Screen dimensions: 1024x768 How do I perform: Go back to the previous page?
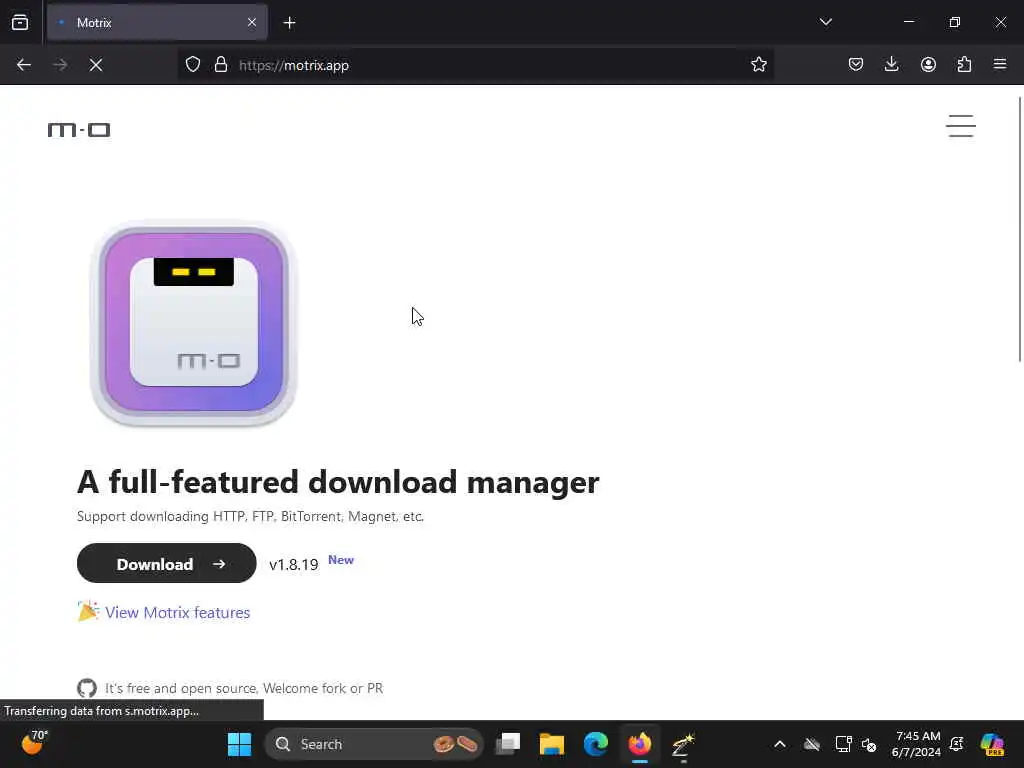[x=24, y=65]
